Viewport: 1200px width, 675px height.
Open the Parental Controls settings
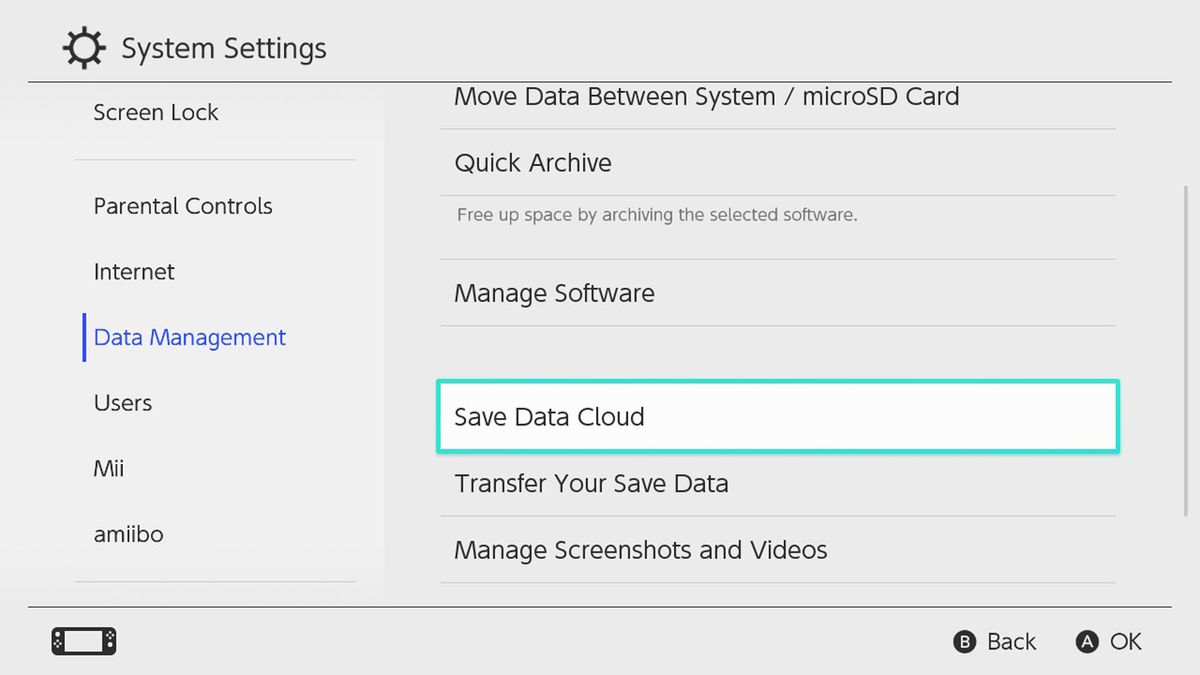tap(182, 206)
